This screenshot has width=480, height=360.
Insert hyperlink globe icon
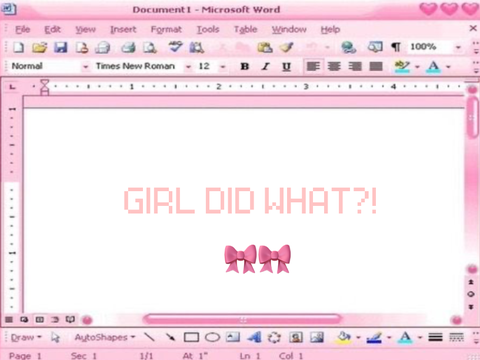349,47
